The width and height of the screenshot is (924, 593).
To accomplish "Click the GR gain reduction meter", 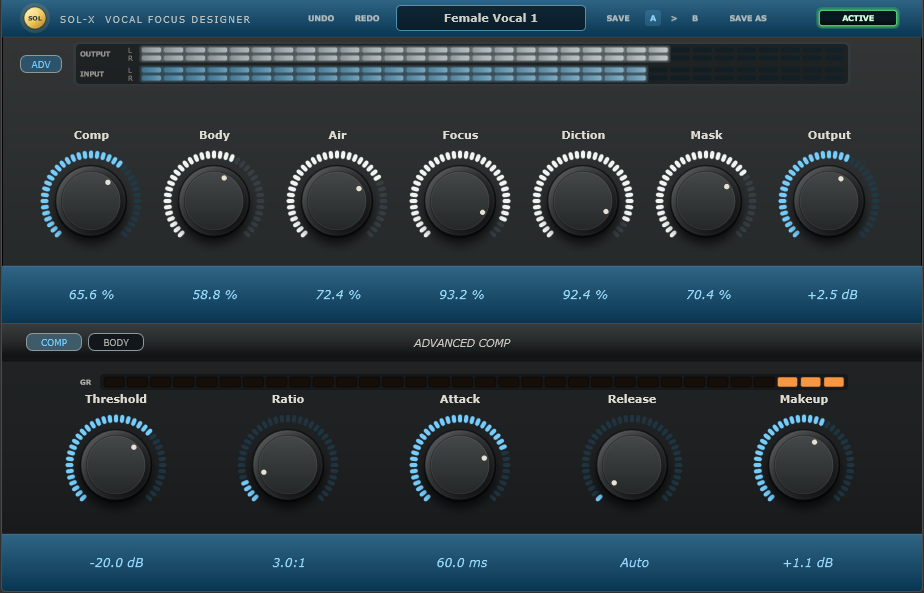I will pyautogui.click(x=474, y=382).
